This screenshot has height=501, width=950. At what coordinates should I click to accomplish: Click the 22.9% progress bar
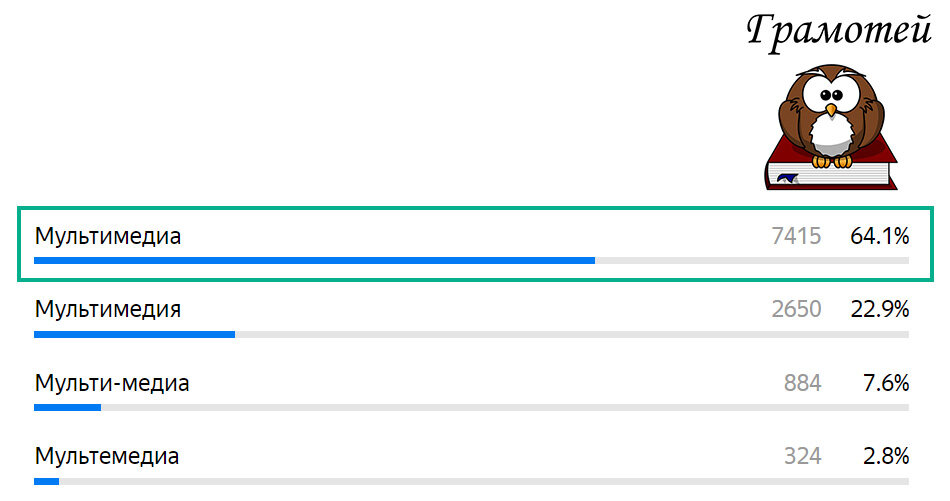tap(471, 334)
